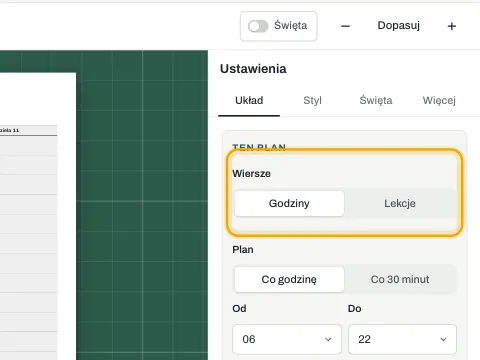Open the Święta settings tab
480x360 pixels.
(x=376, y=100)
